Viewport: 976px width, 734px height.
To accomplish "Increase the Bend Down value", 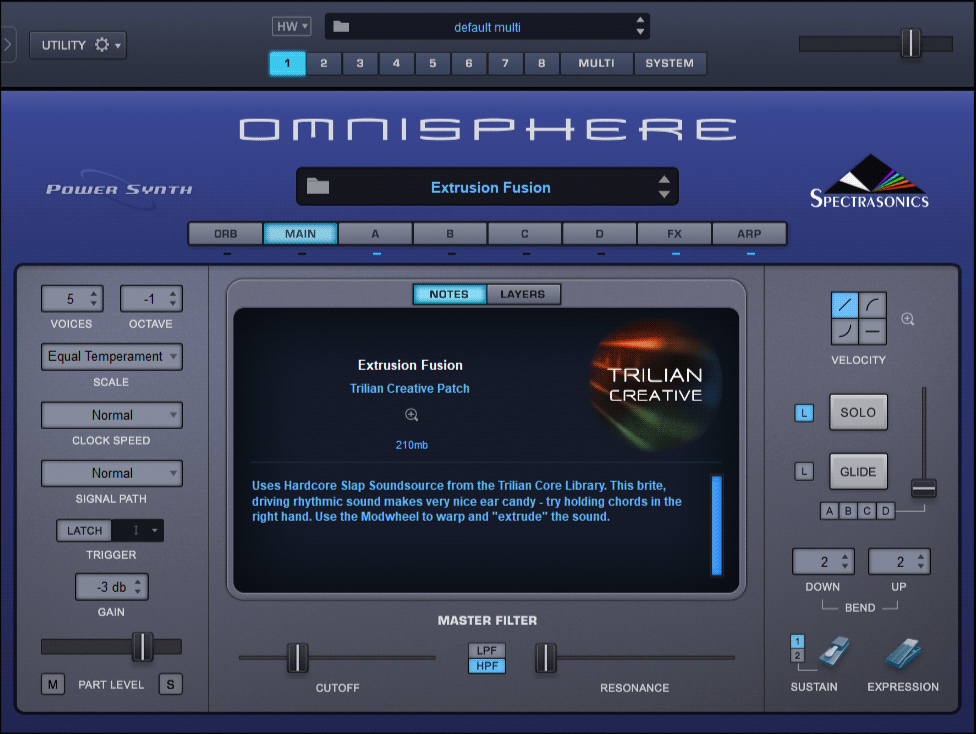I will [x=845, y=557].
